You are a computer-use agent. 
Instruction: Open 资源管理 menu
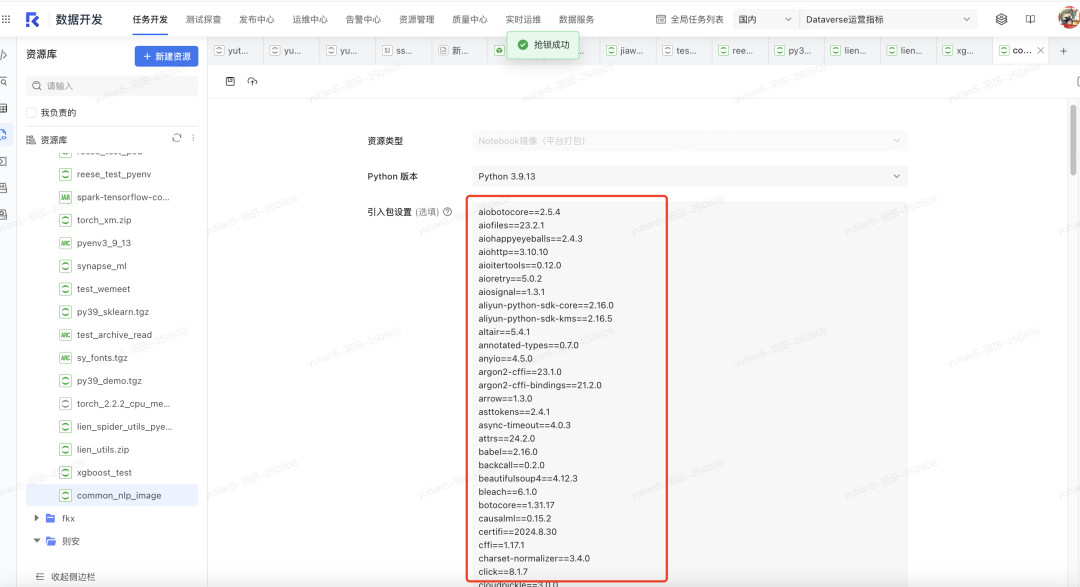click(417, 19)
